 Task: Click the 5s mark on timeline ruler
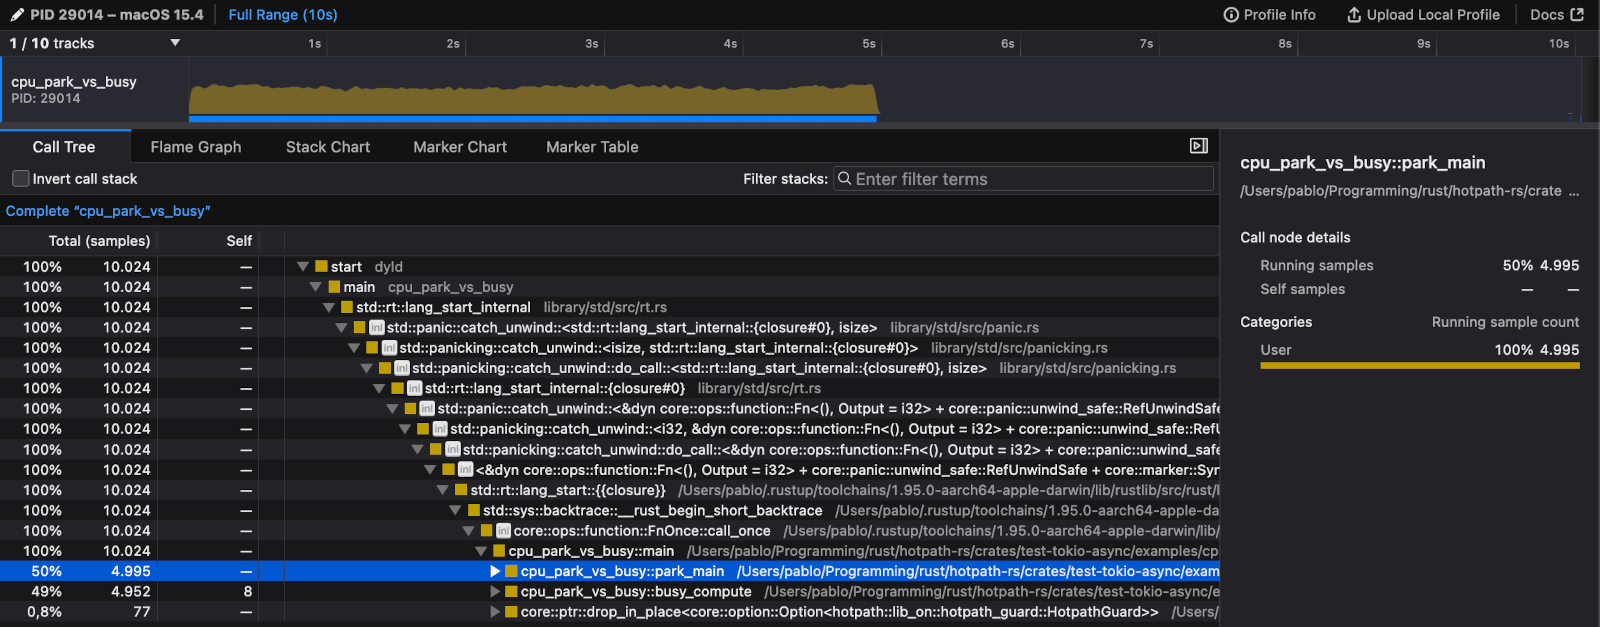tap(869, 44)
